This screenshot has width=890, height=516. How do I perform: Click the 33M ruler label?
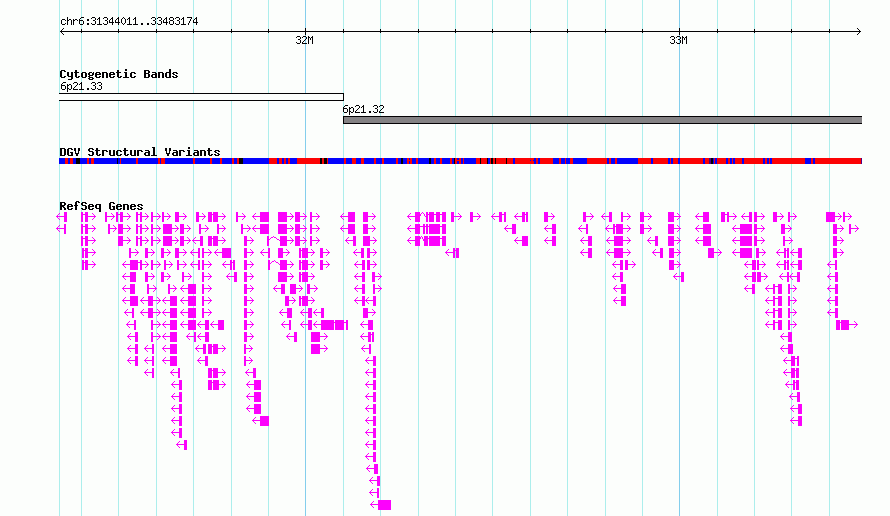coord(678,40)
